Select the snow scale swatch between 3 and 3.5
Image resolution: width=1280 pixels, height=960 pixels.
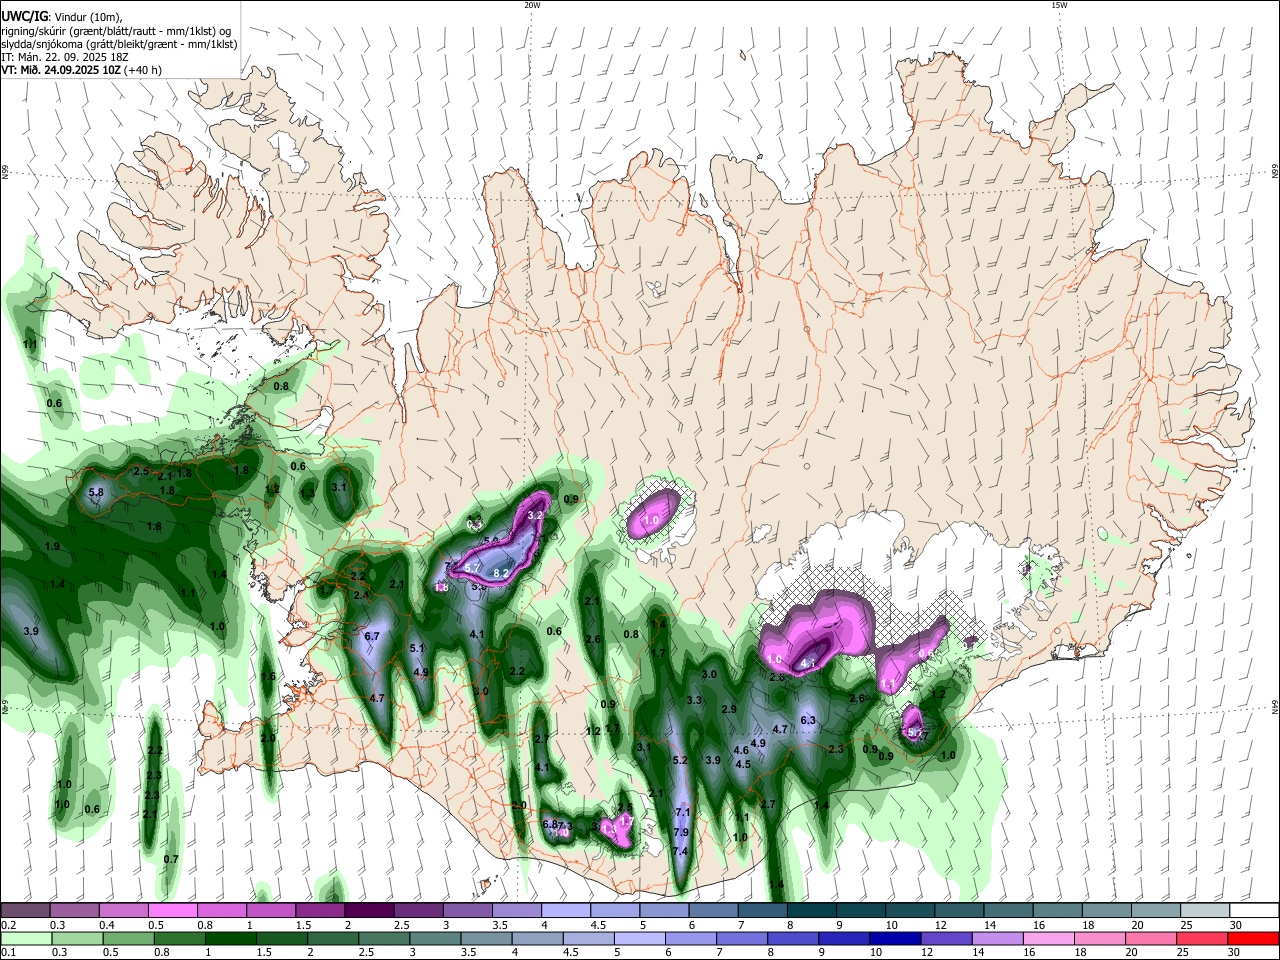point(468,910)
